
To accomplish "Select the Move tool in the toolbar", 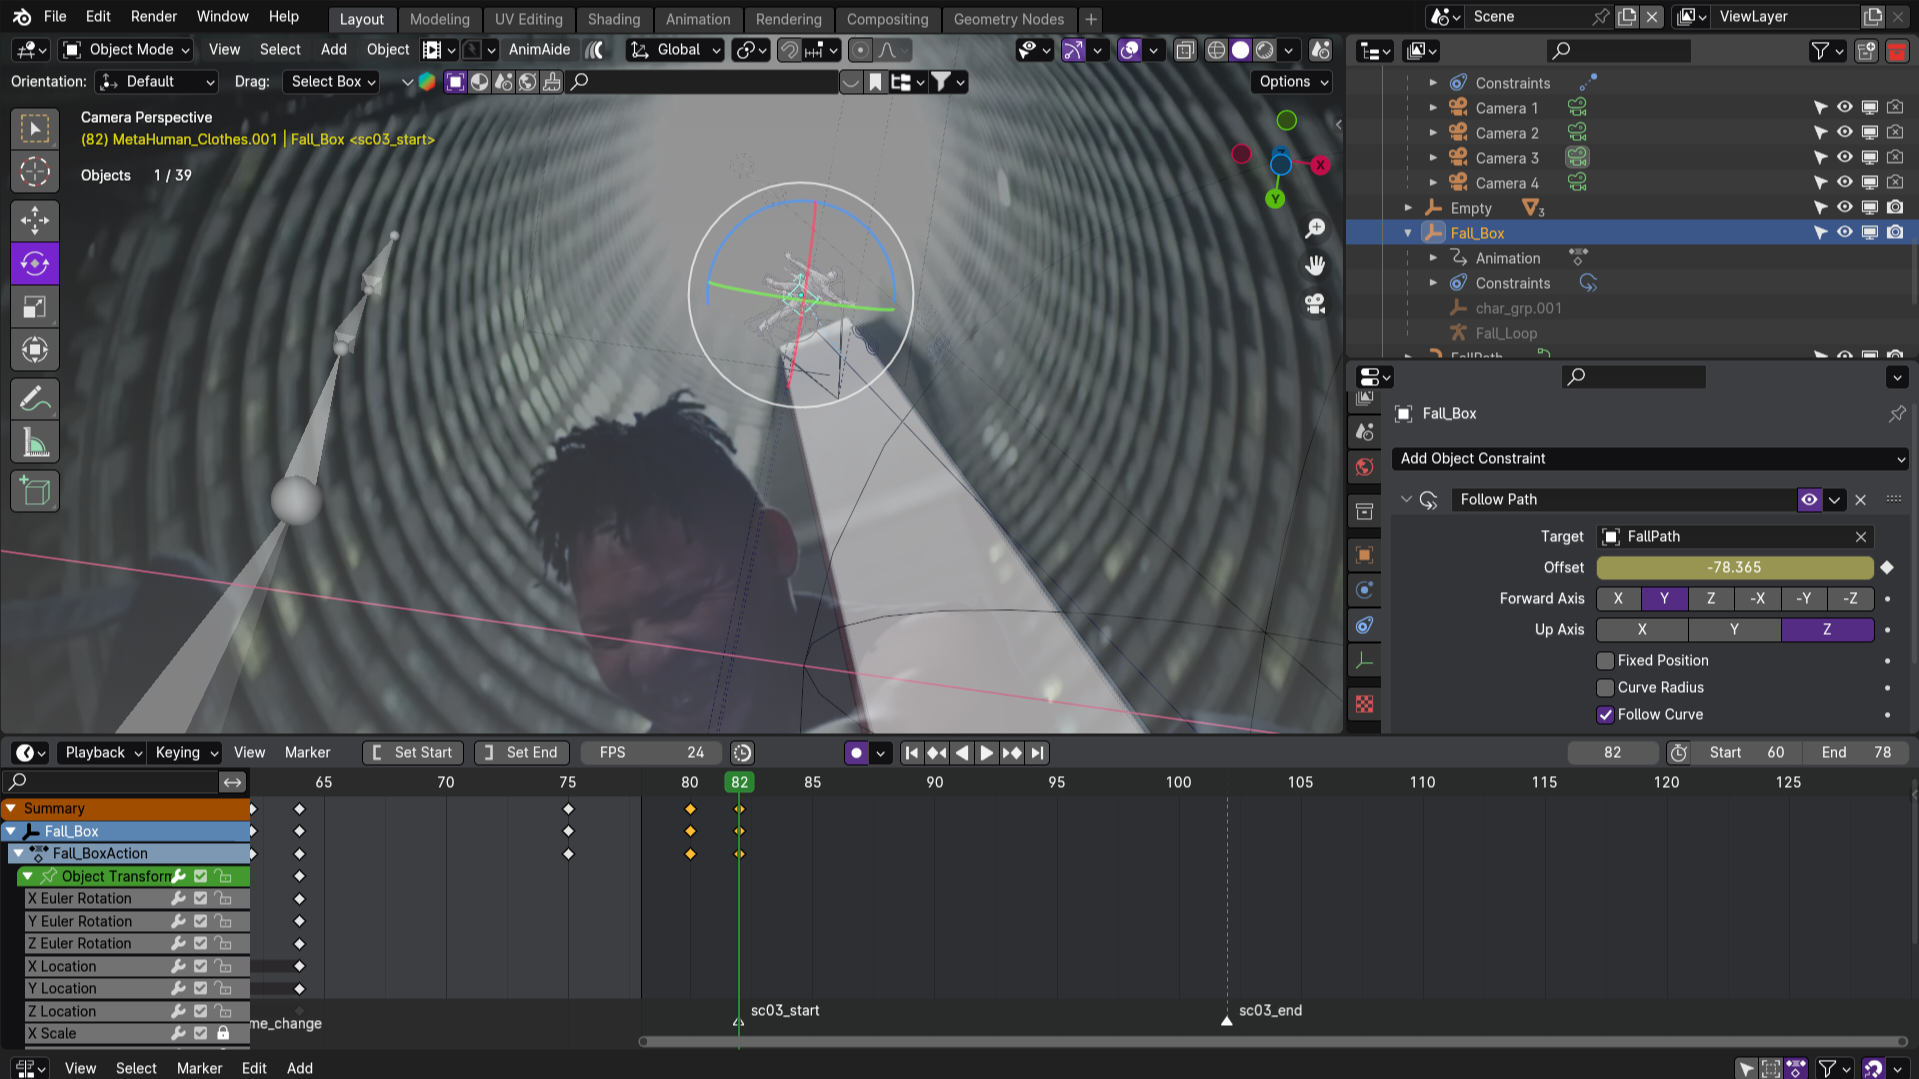I will pos(35,220).
